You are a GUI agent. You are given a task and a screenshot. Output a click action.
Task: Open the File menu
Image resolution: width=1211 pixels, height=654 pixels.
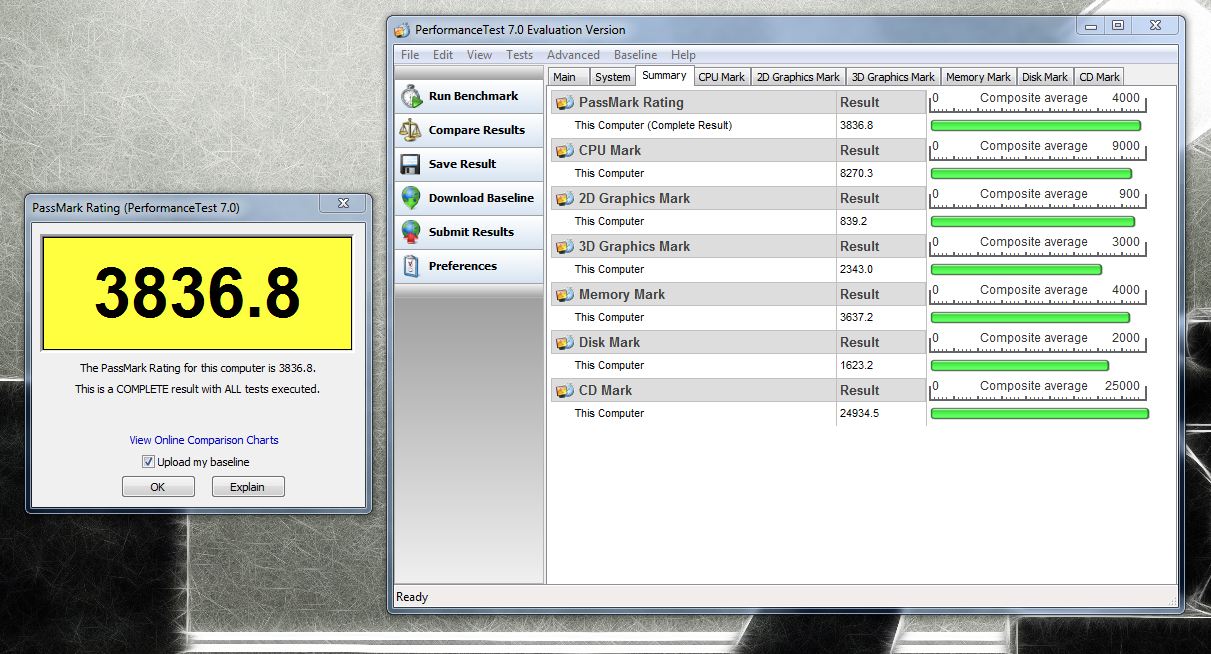click(x=410, y=55)
